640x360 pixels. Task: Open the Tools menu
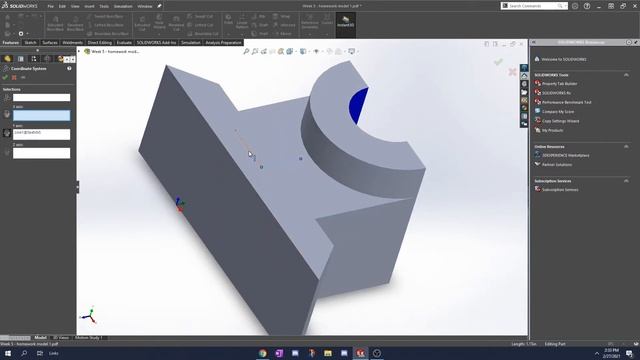coord(104,6)
